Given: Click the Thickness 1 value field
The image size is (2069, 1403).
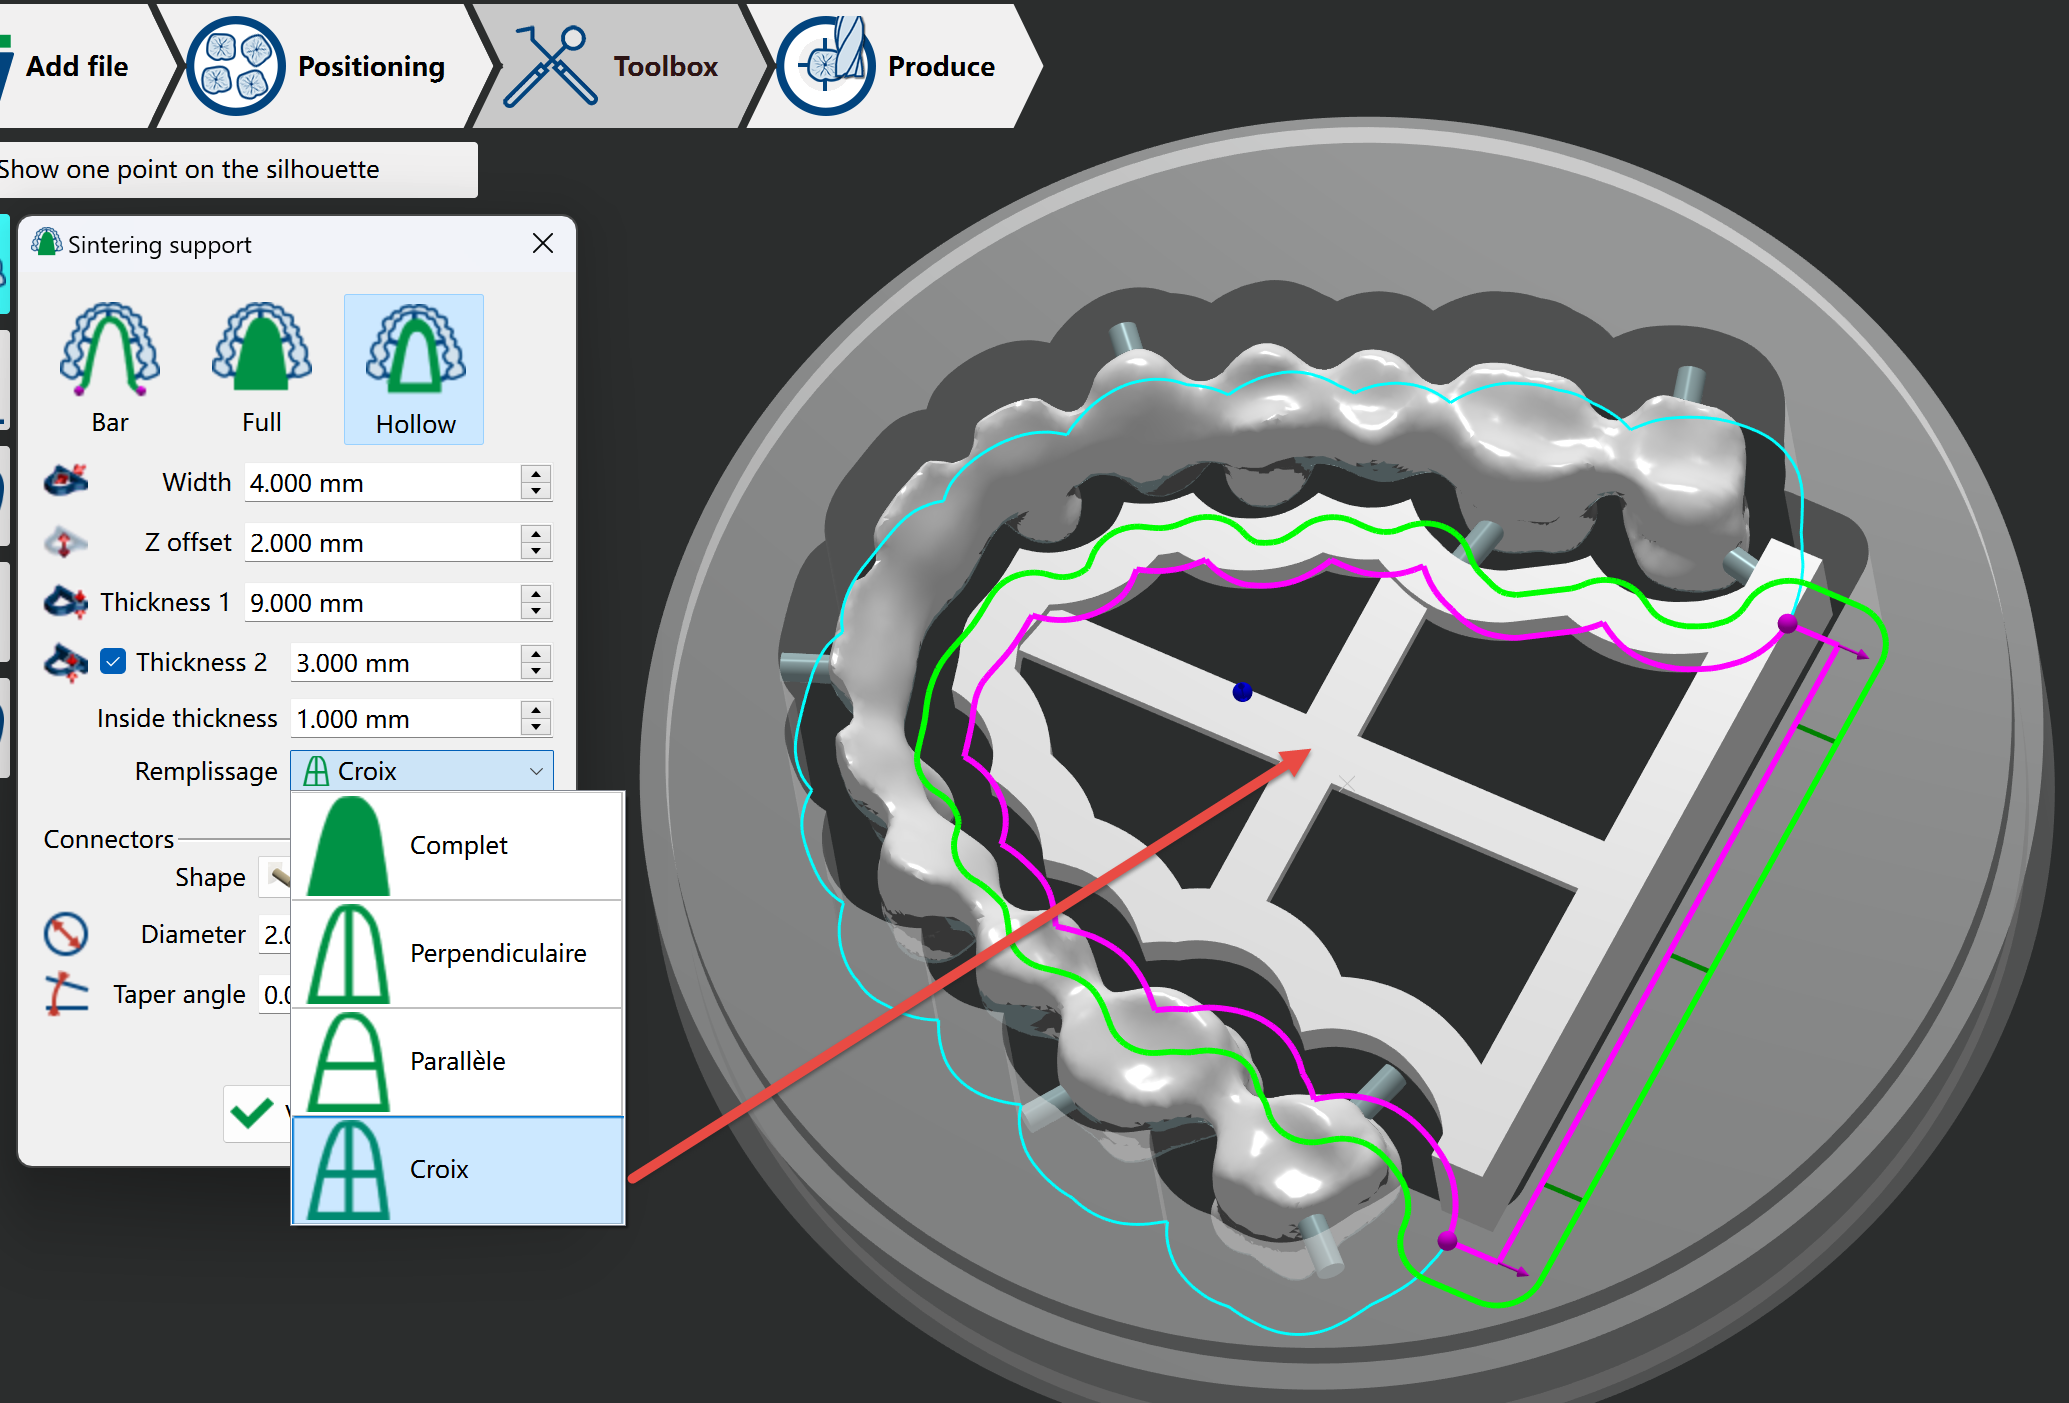Looking at the screenshot, I should 383,603.
